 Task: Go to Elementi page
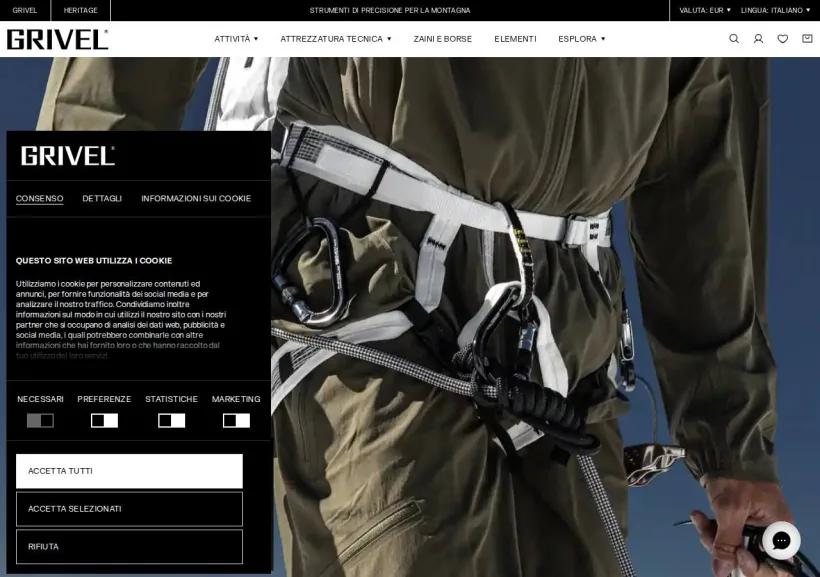[515, 39]
